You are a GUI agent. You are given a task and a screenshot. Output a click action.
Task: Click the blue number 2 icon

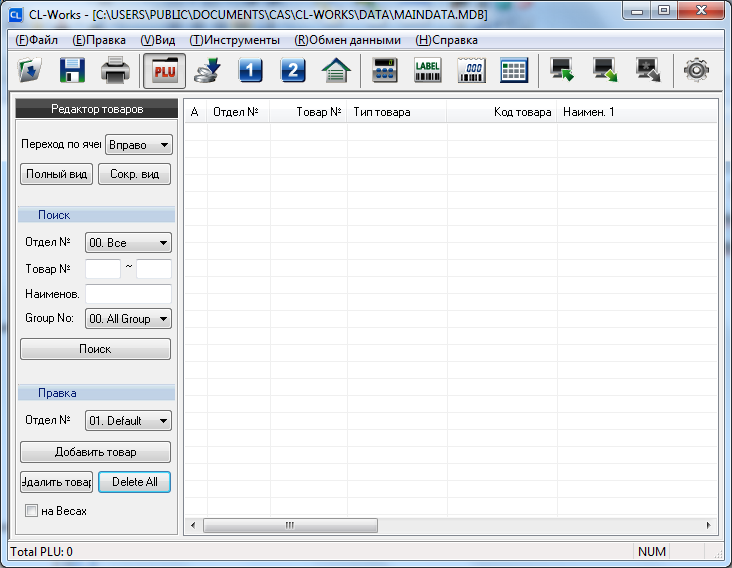tap(292, 71)
